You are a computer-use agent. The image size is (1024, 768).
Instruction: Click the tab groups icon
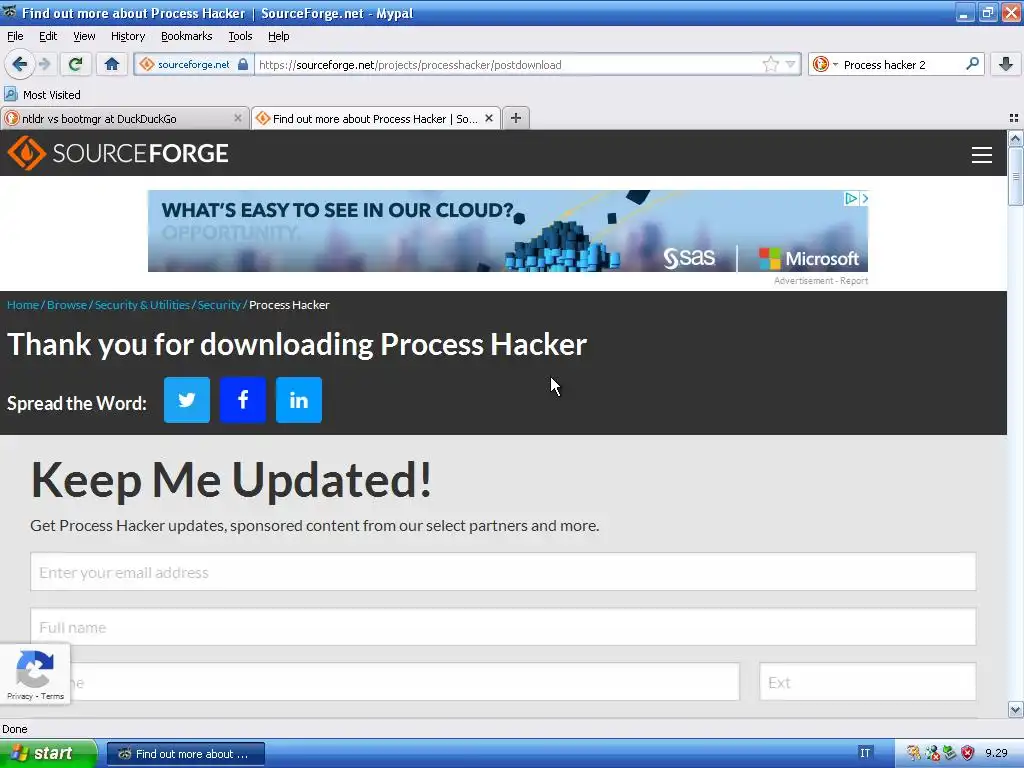tap(1014, 118)
